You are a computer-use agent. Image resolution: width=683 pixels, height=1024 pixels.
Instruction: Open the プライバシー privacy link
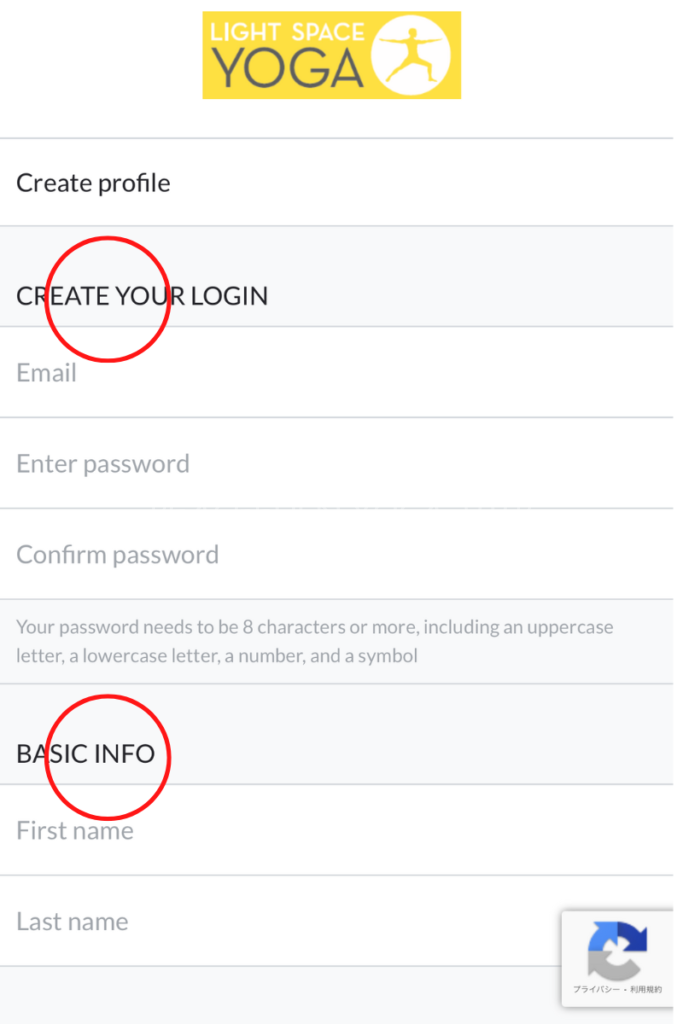tap(598, 989)
